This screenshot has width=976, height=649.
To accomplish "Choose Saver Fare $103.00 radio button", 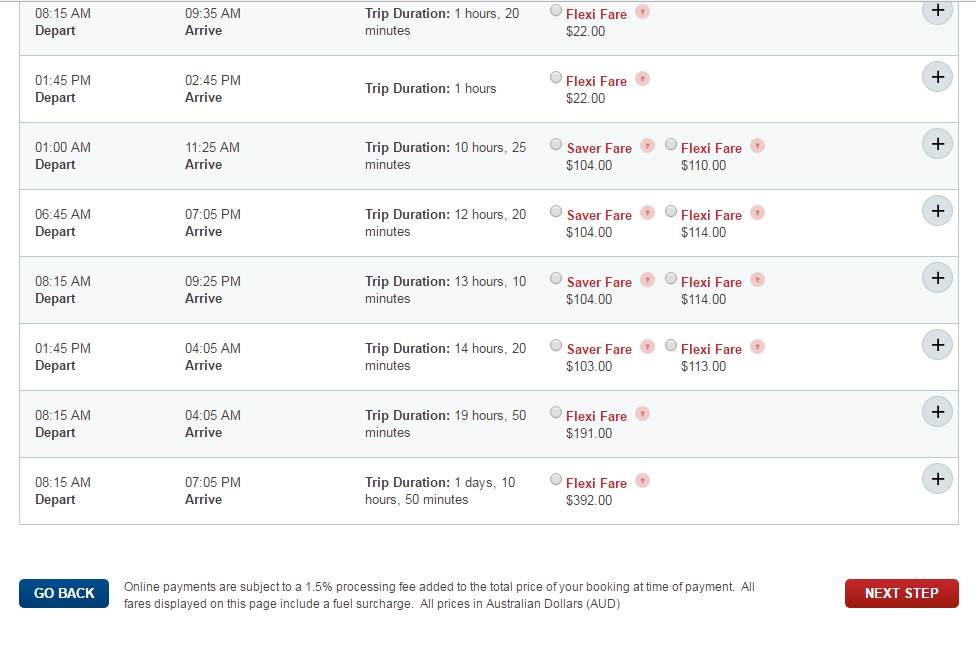I will (x=556, y=345).
